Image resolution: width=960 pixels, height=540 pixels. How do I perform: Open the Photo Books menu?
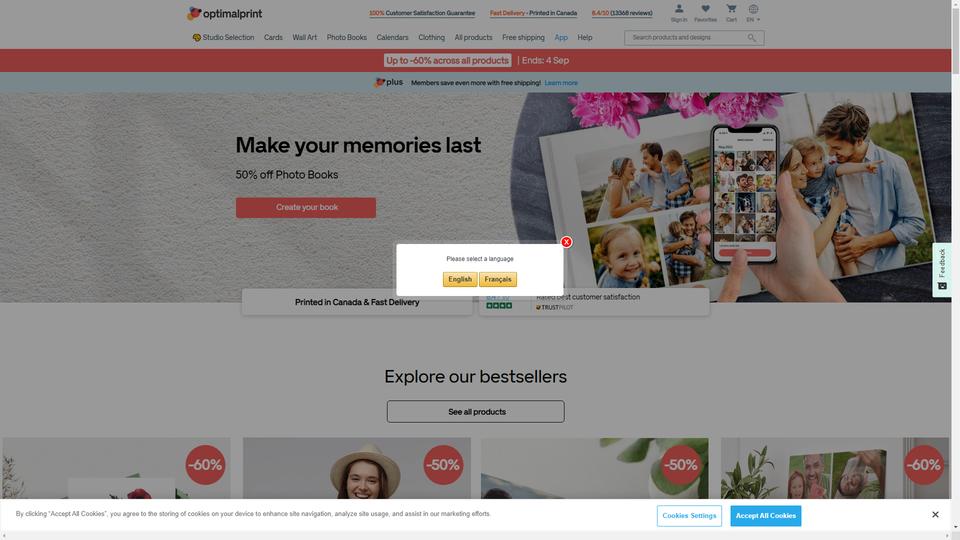tap(347, 37)
